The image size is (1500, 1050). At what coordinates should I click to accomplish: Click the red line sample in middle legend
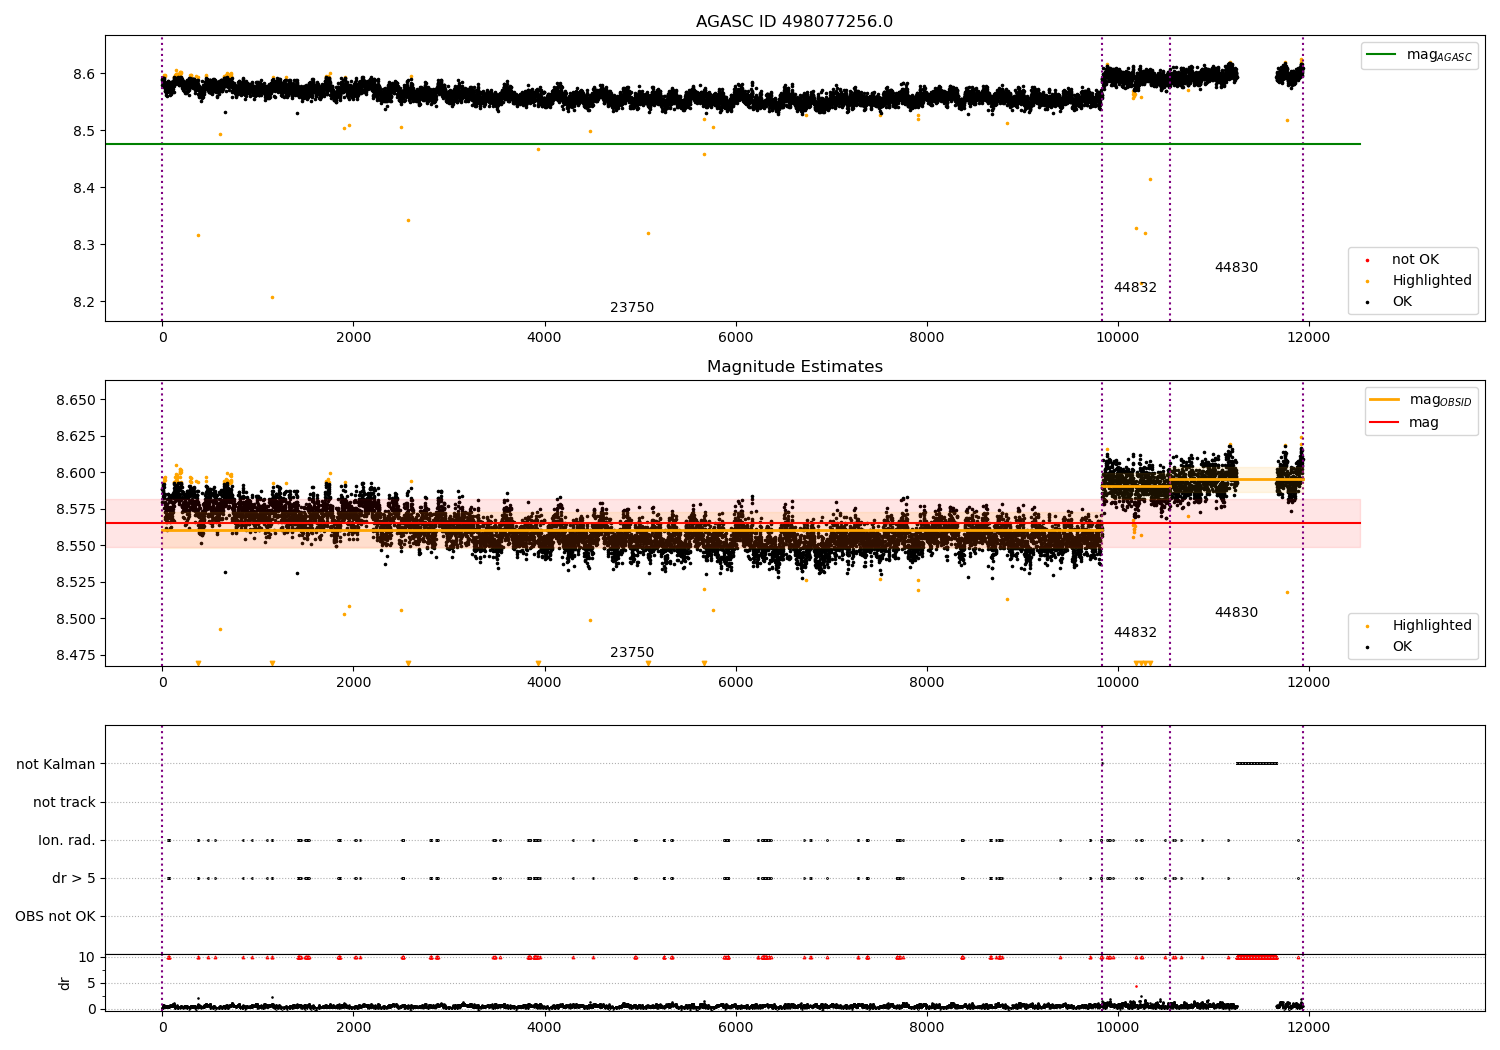[1385, 423]
